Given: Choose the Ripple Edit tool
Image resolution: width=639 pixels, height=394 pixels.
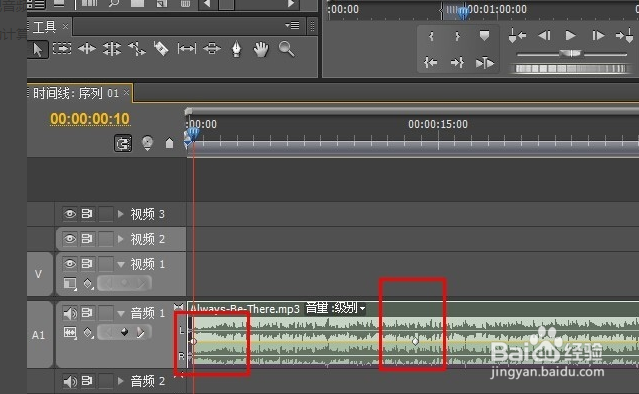Looking at the screenshot, I should [87, 49].
